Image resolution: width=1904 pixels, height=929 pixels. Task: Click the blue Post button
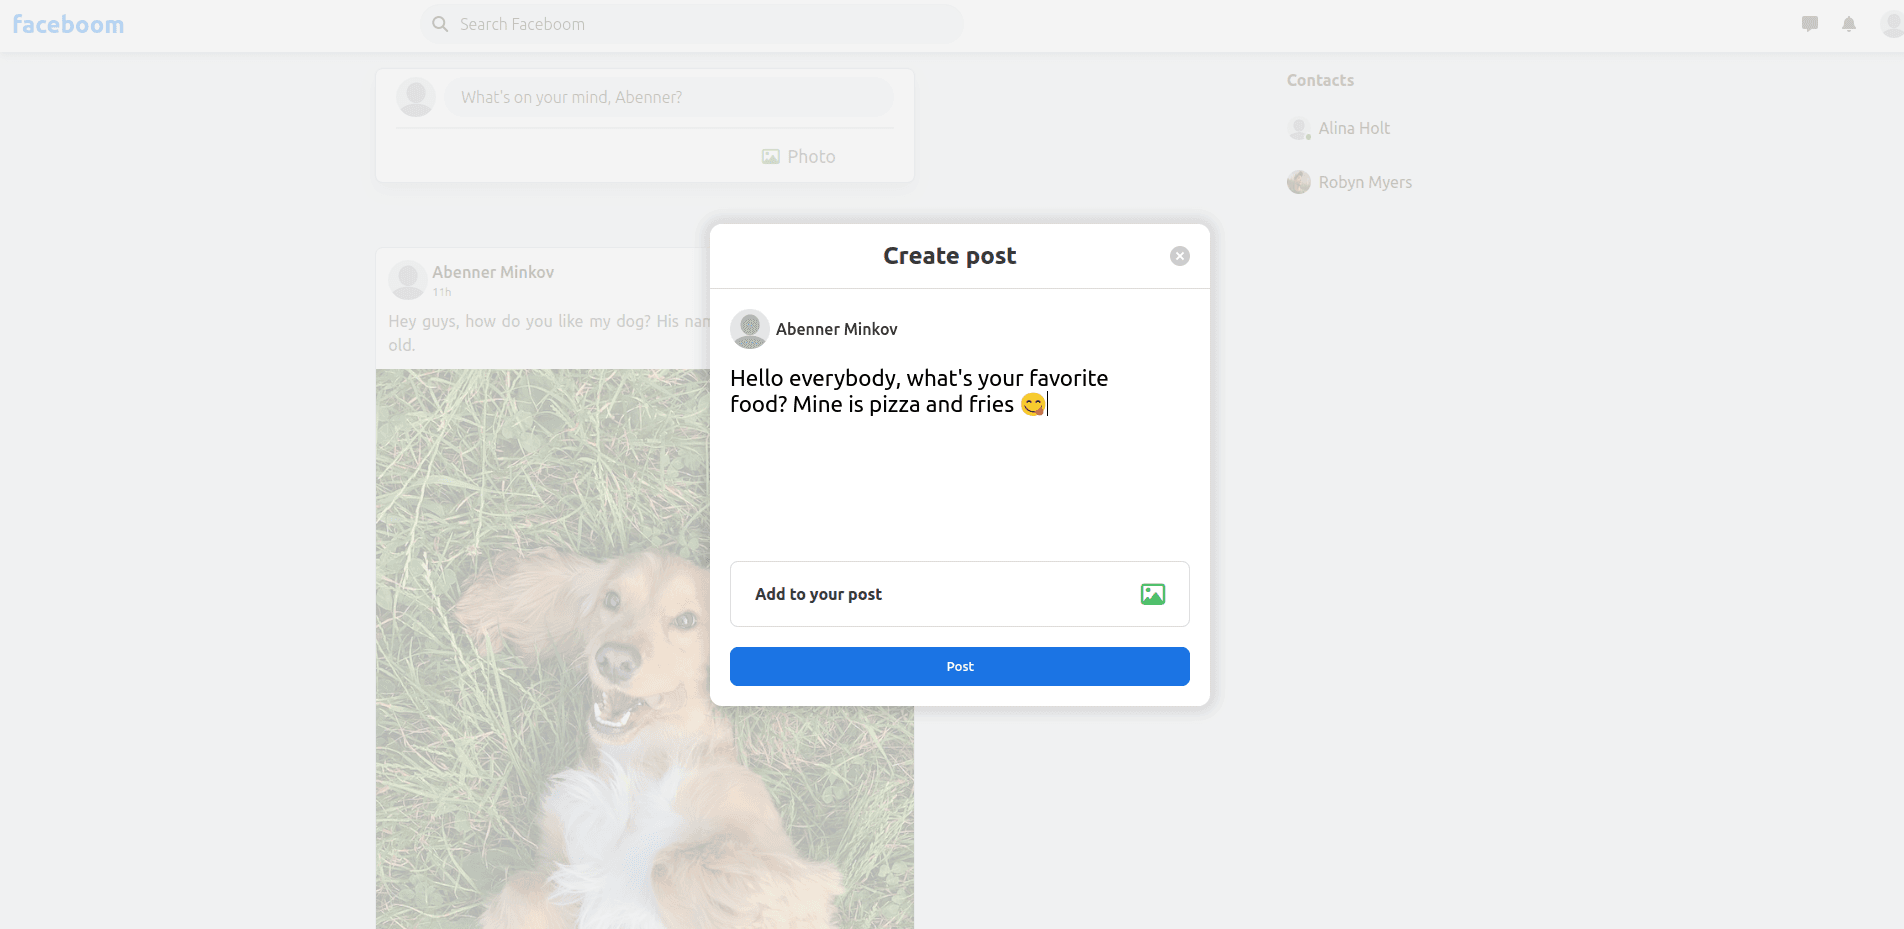[x=960, y=666]
